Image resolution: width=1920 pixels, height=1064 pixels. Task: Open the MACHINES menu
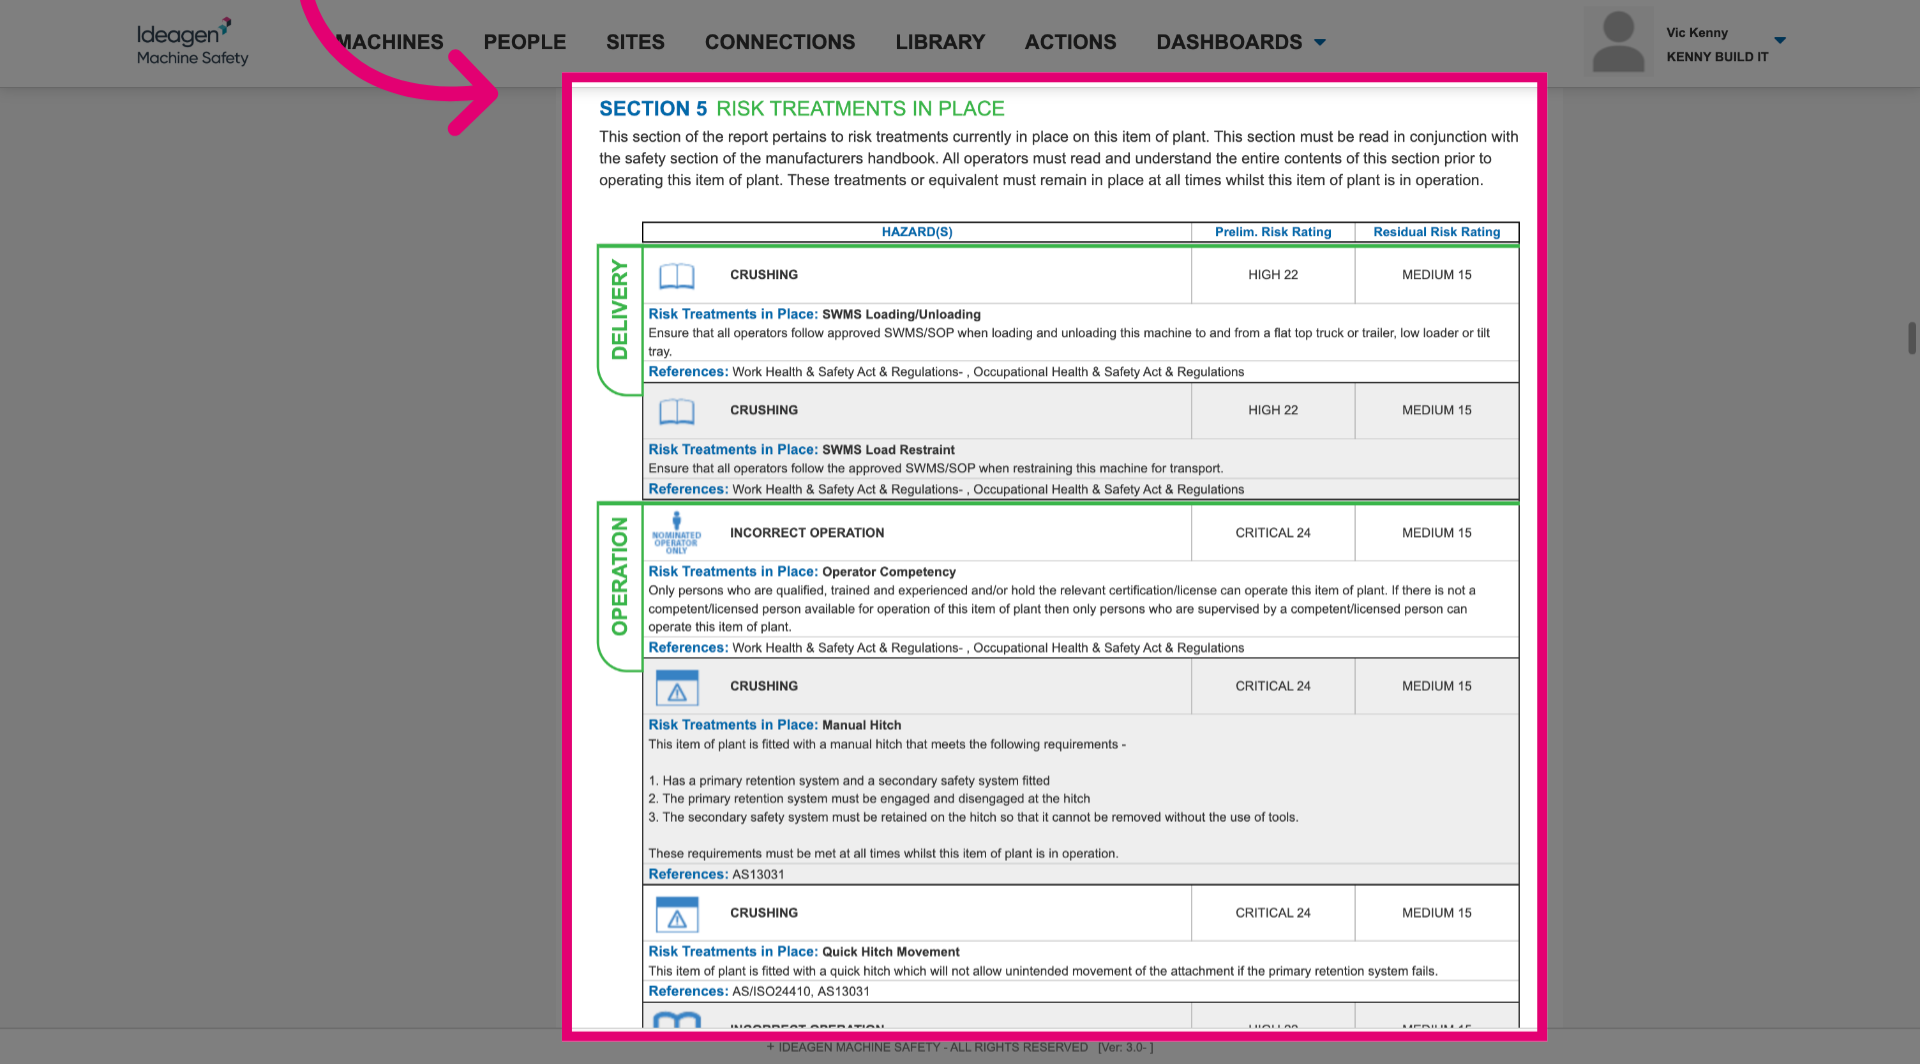[x=390, y=42]
